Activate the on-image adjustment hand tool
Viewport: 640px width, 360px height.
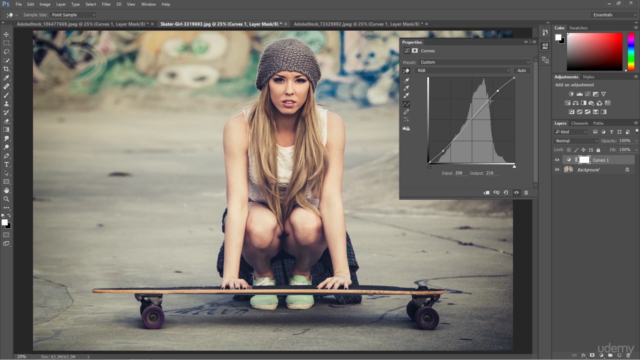(x=406, y=71)
